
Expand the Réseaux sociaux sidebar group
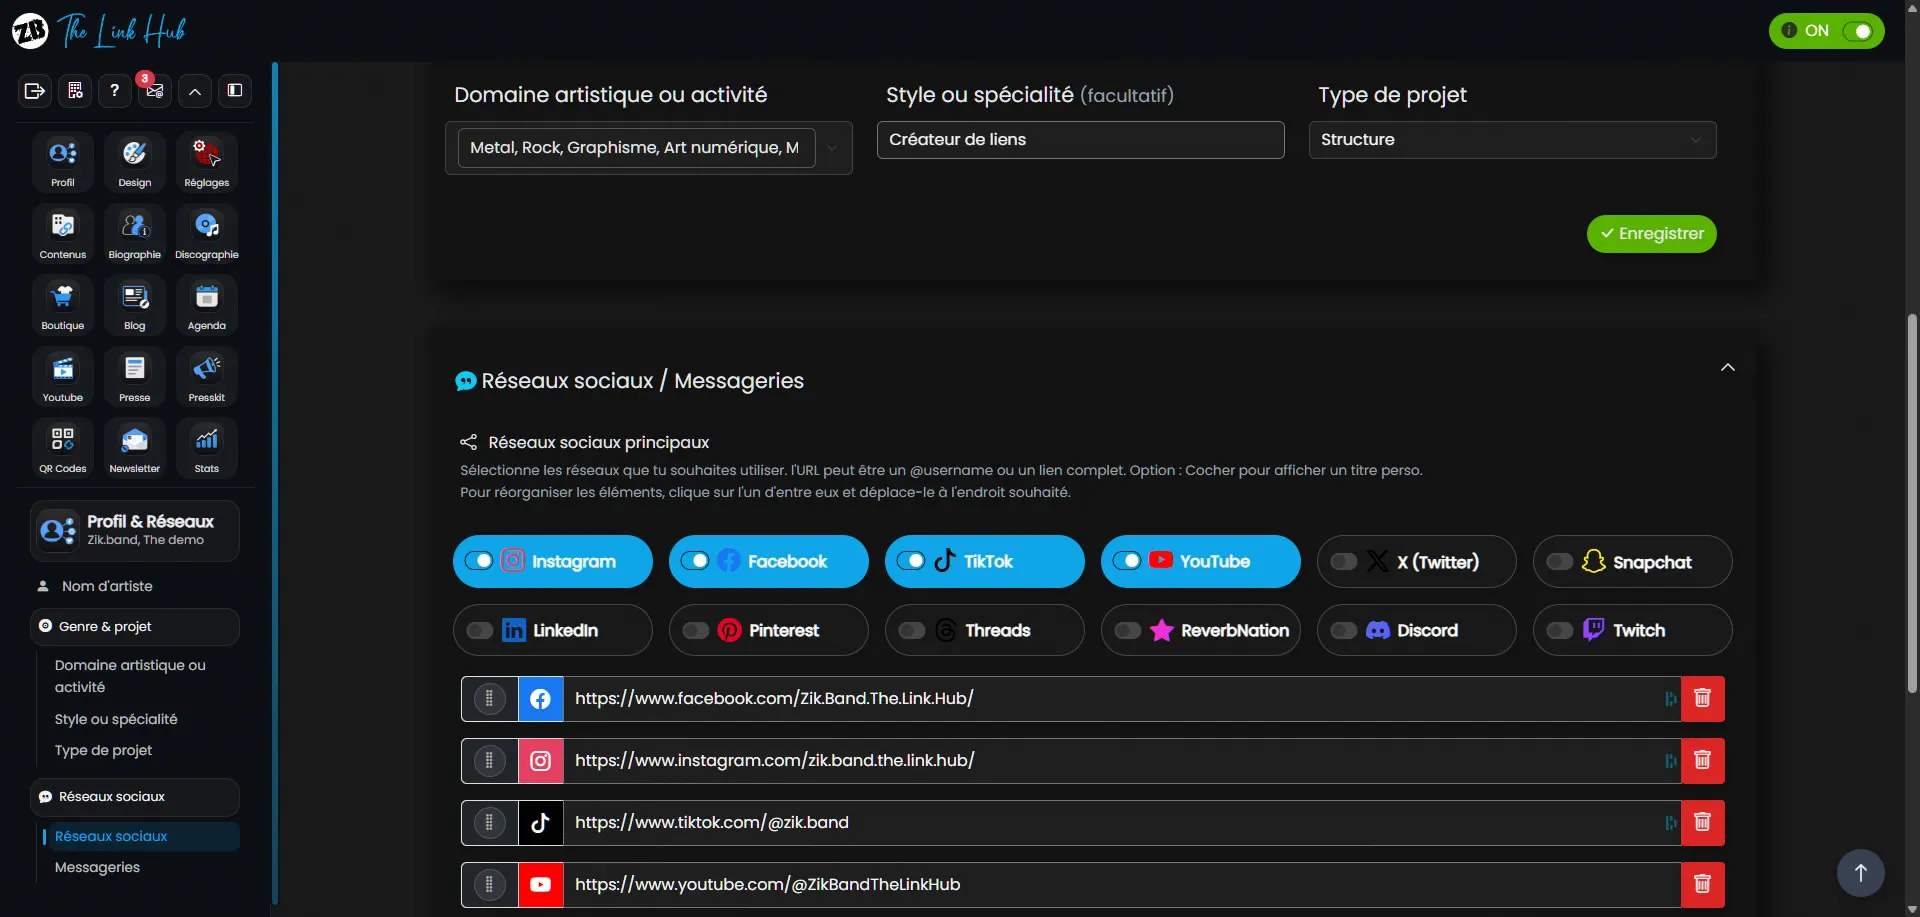(135, 797)
